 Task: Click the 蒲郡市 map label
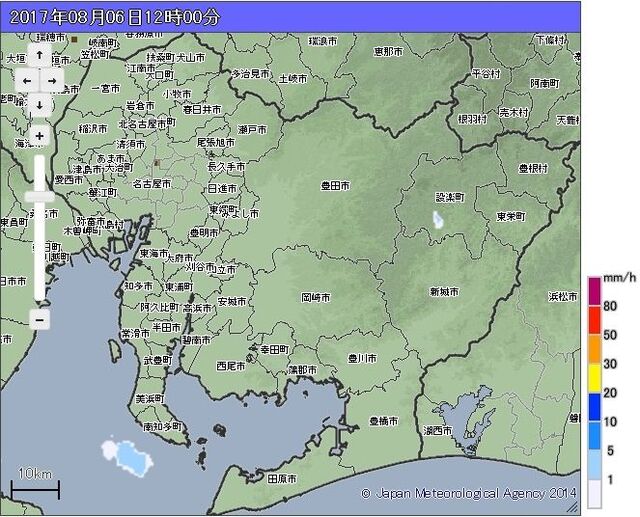point(302,370)
